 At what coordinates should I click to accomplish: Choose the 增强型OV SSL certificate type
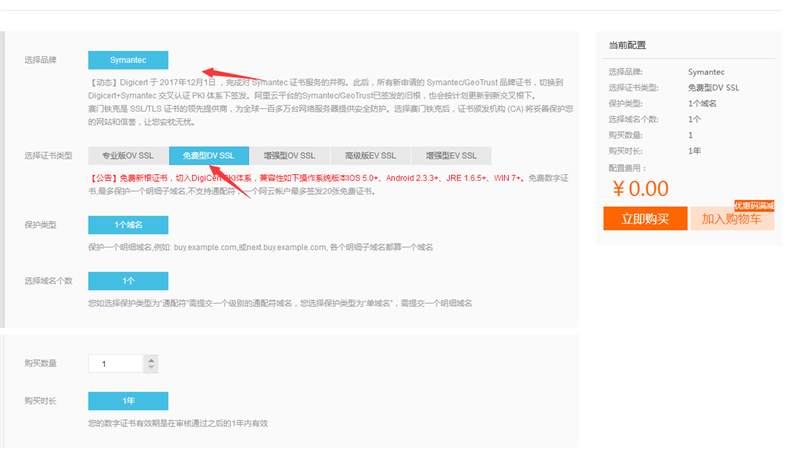coord(289,156)
